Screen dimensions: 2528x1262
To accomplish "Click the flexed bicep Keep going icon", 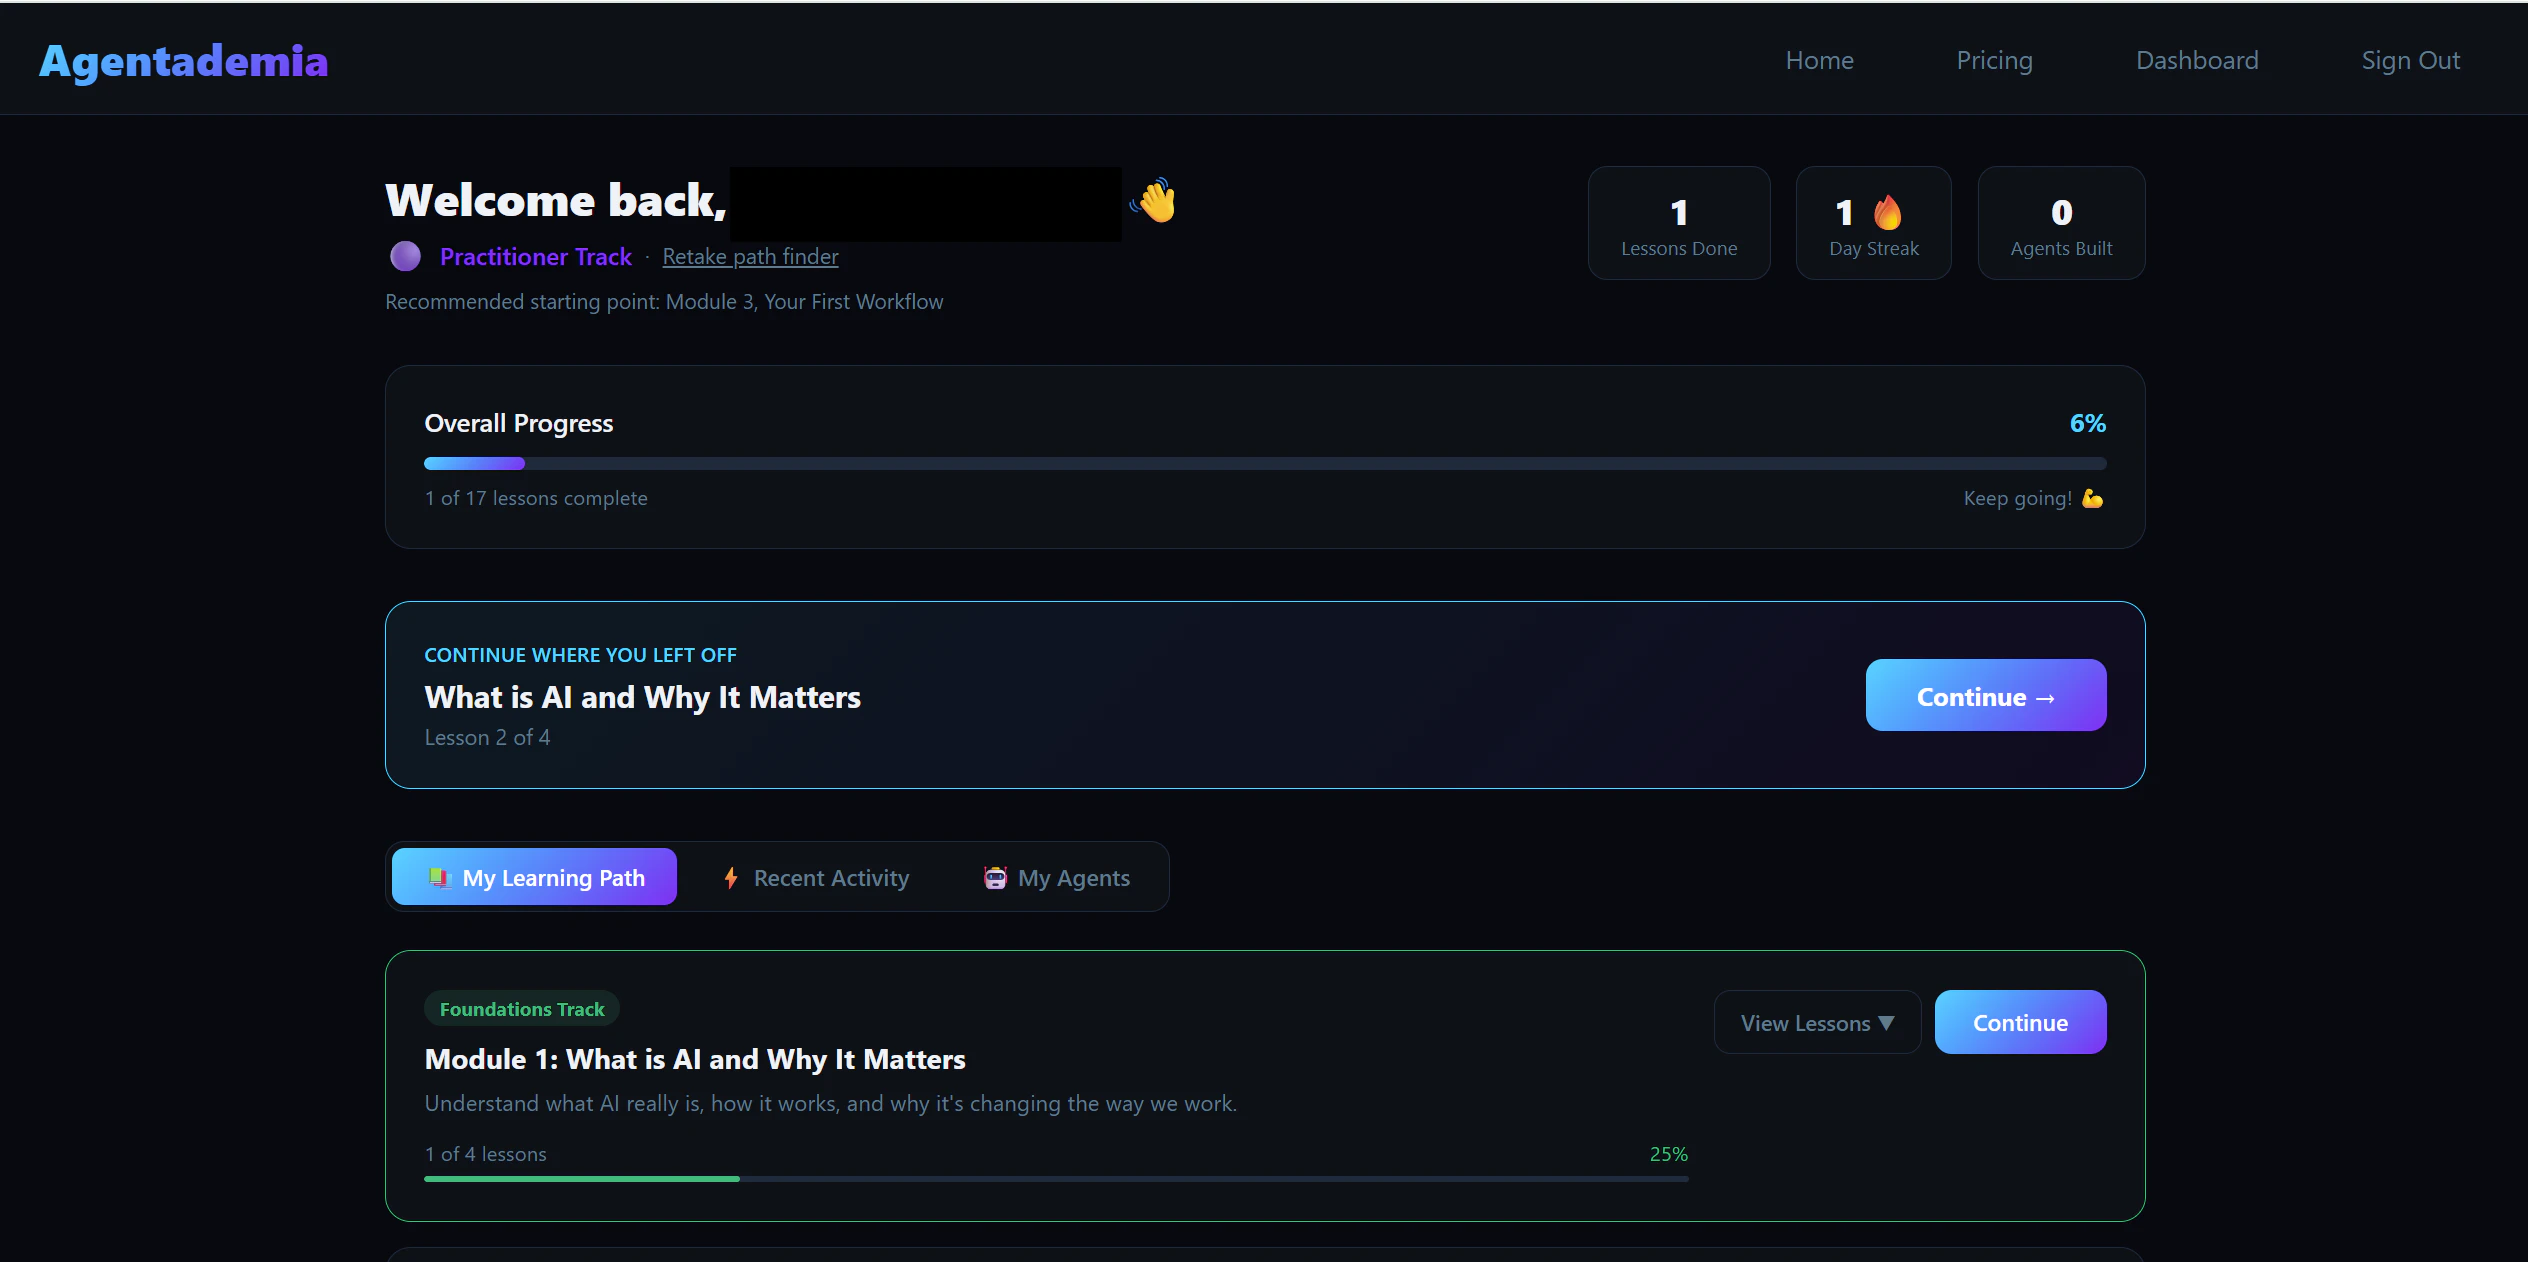I will [2092, 498].
